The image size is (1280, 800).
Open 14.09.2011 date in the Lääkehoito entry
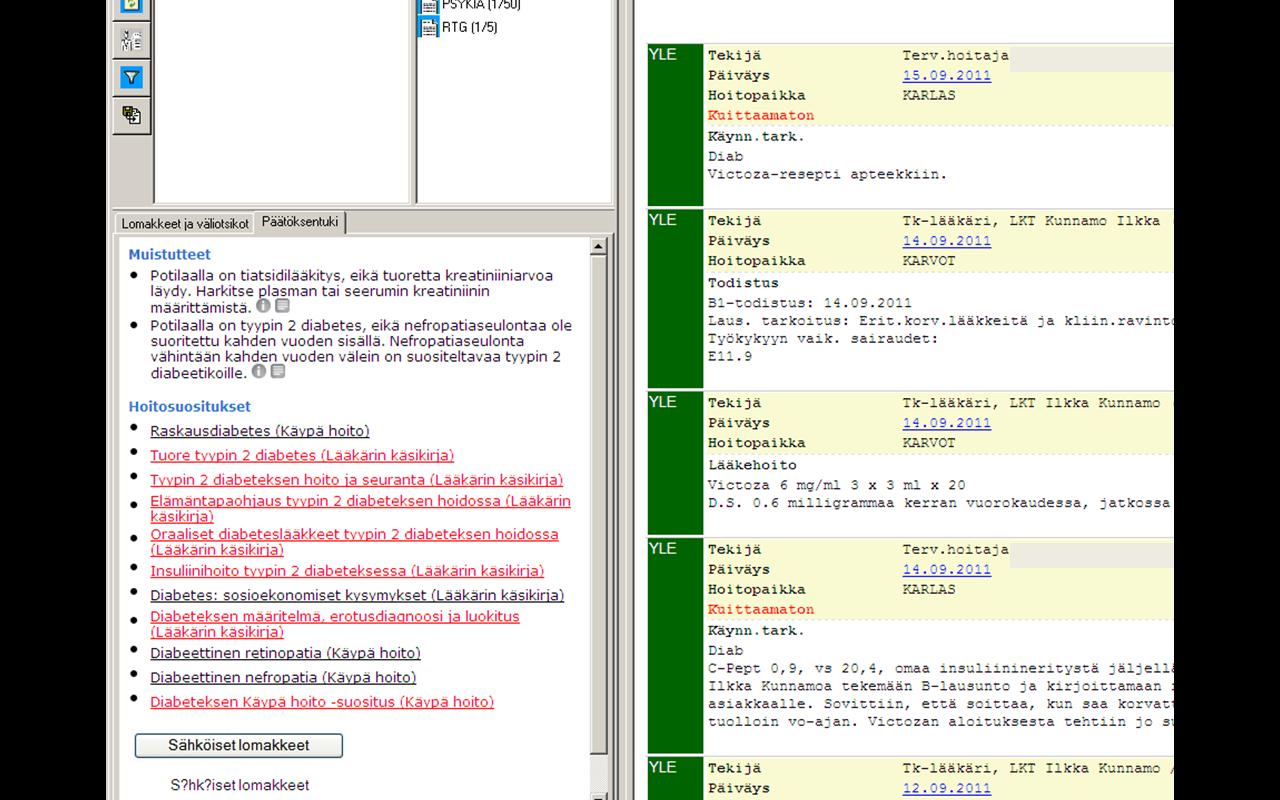(x=947, y=423)
